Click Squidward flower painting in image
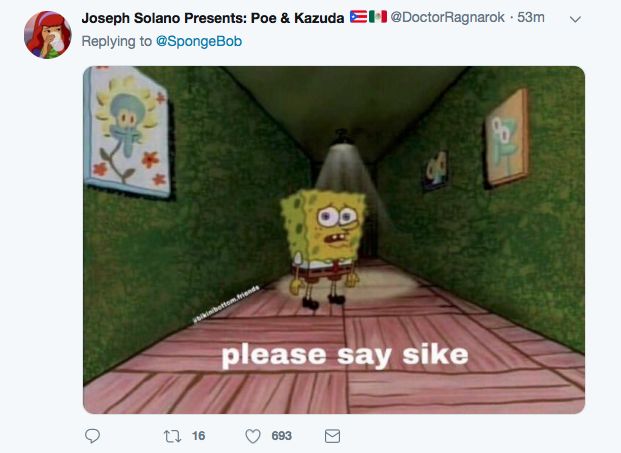 click(128, 131)
